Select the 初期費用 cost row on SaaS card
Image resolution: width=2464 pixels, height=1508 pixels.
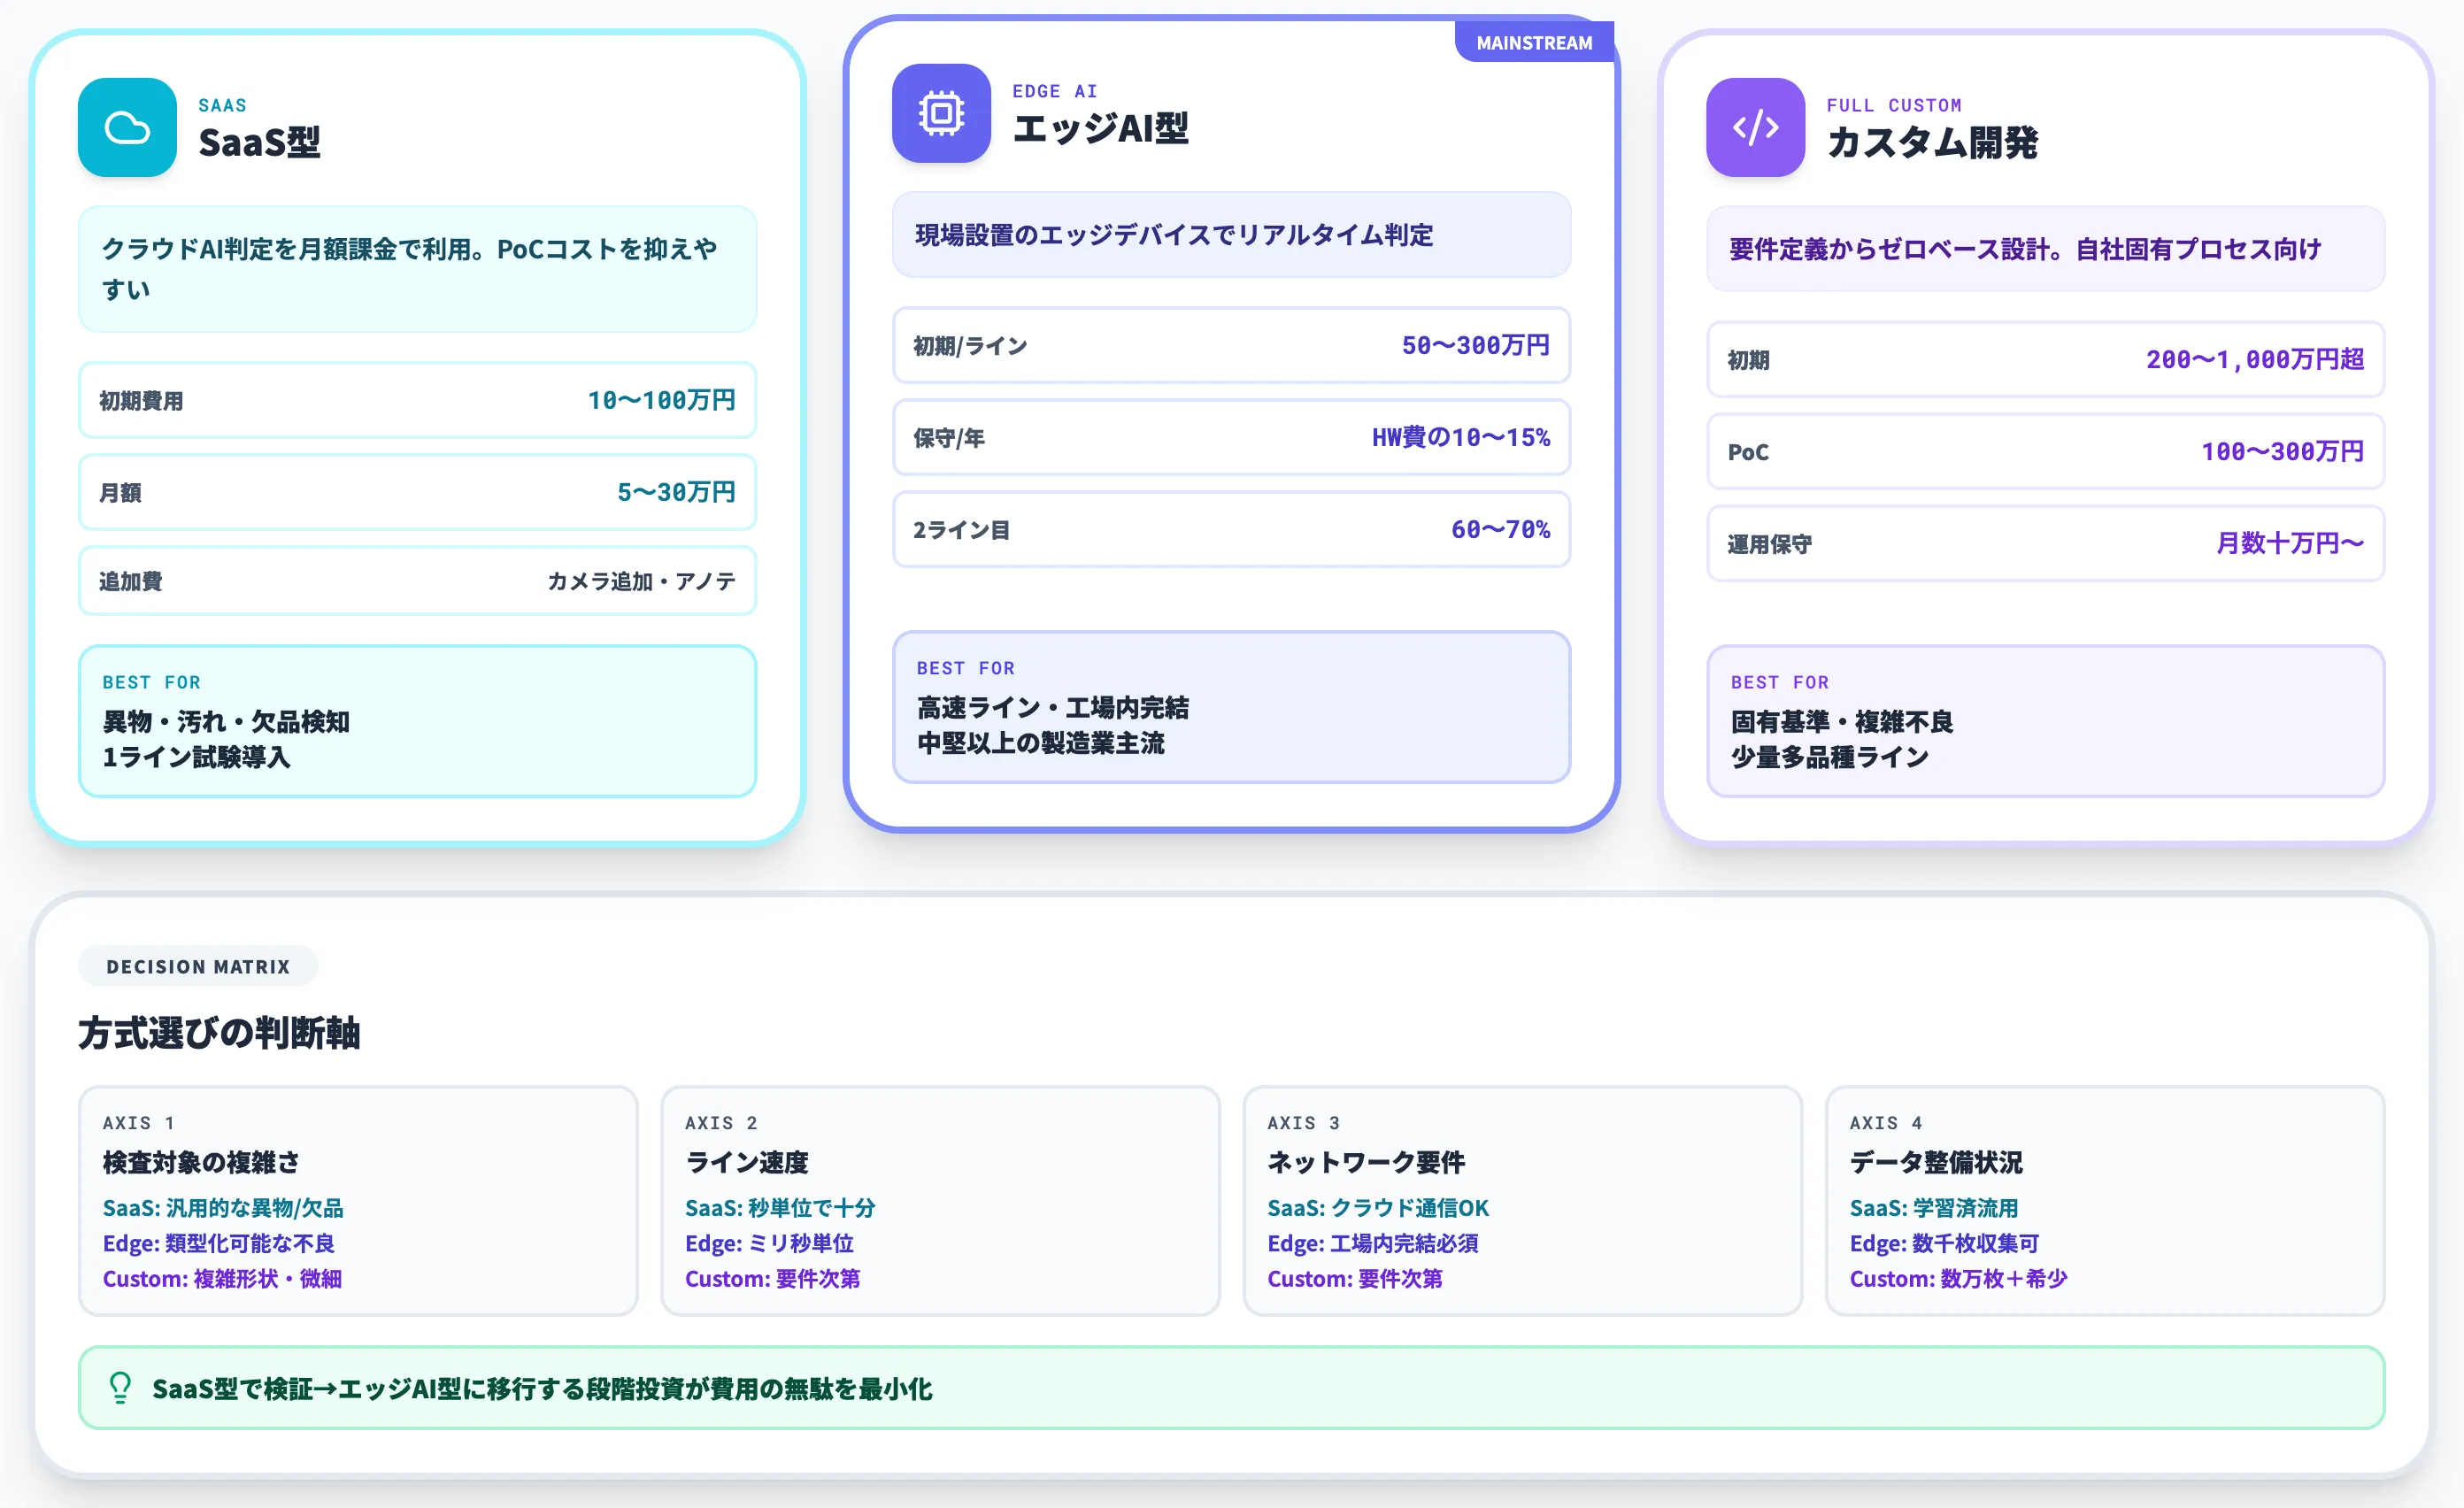pyautogui.click(x=417, y=400)
